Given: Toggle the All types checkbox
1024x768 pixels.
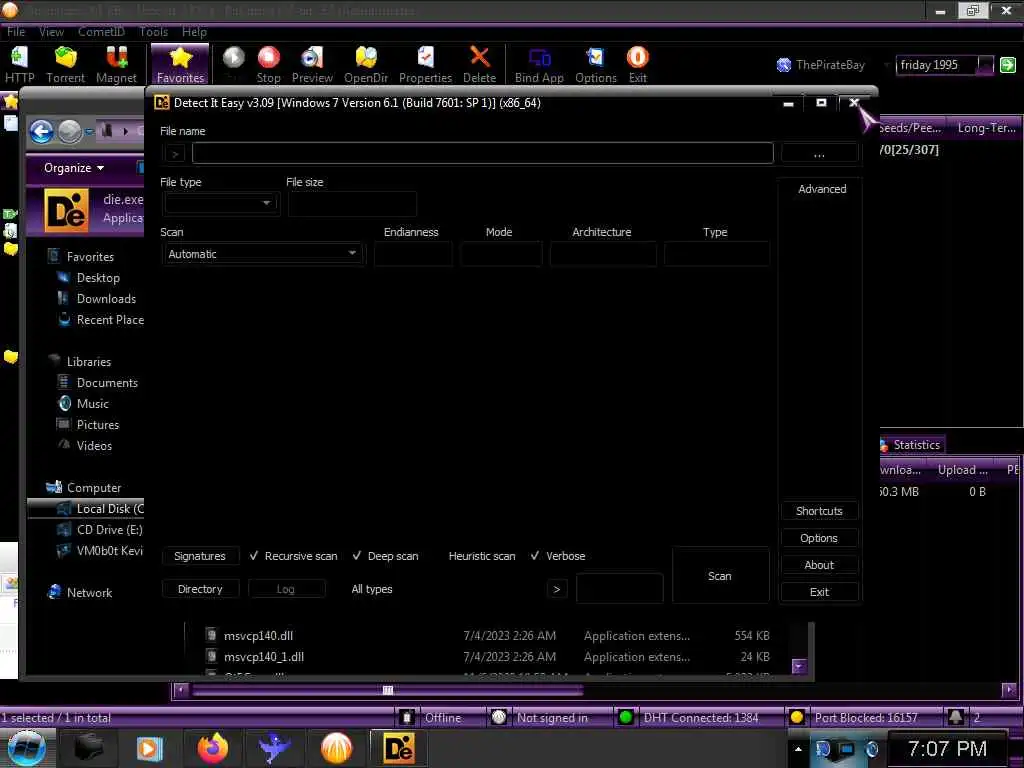Looking at the screenshot, I should [x=341, y=589].
